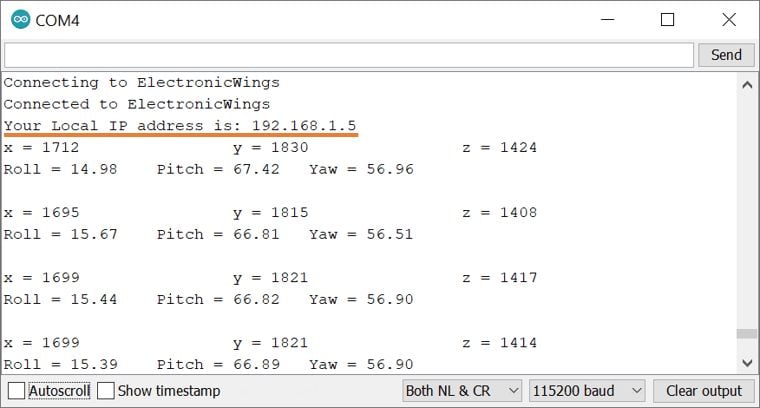The height and width of the screenshot is (408, 760).
Task: Maximize the COM4 serial monitor window
Action: tap(667, 20)
